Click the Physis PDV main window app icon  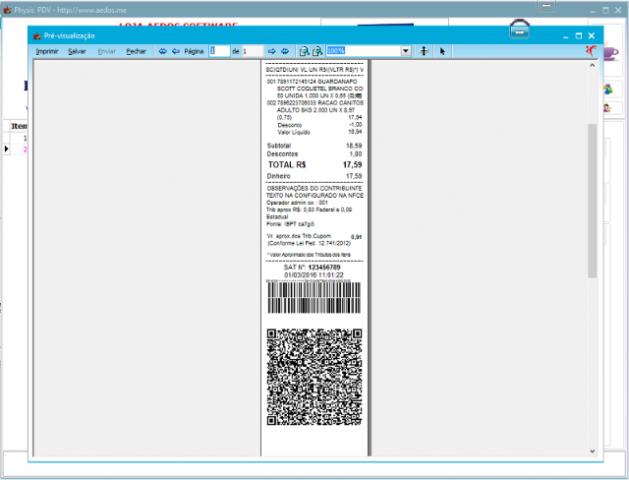[7, 10]
